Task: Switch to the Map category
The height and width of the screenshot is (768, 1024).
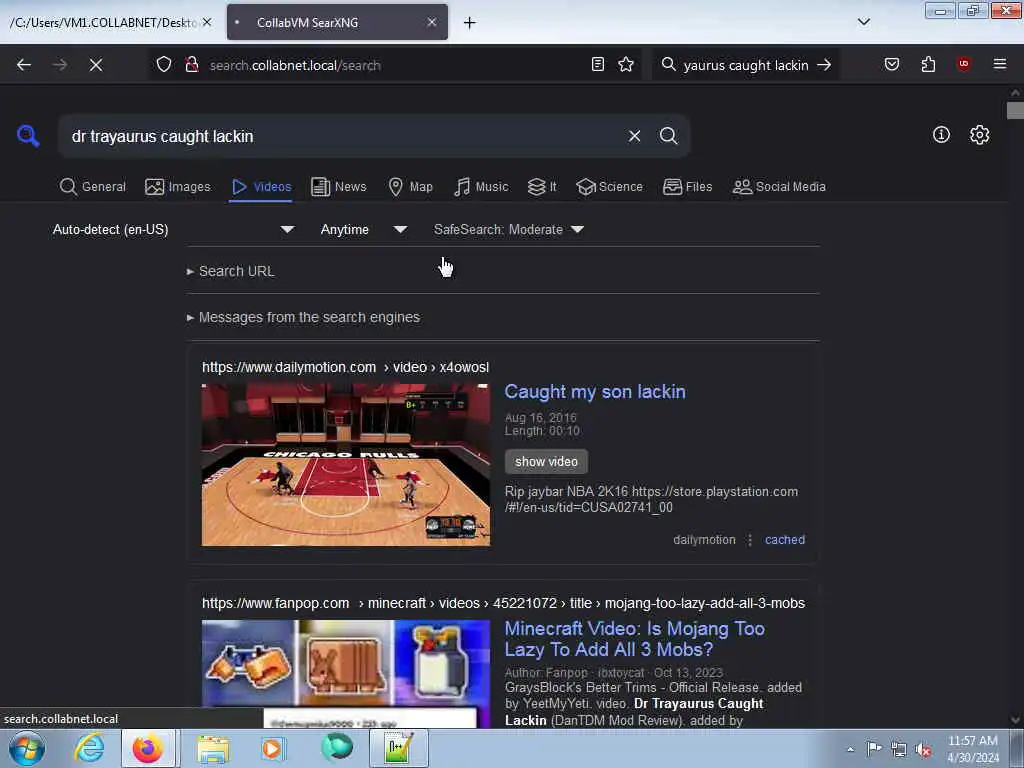Action: click(410, 187)
